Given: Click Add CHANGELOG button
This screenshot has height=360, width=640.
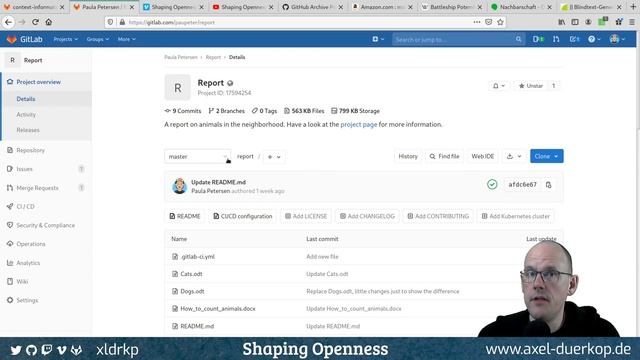Looking at the screenshot, I should coord(367,216).
